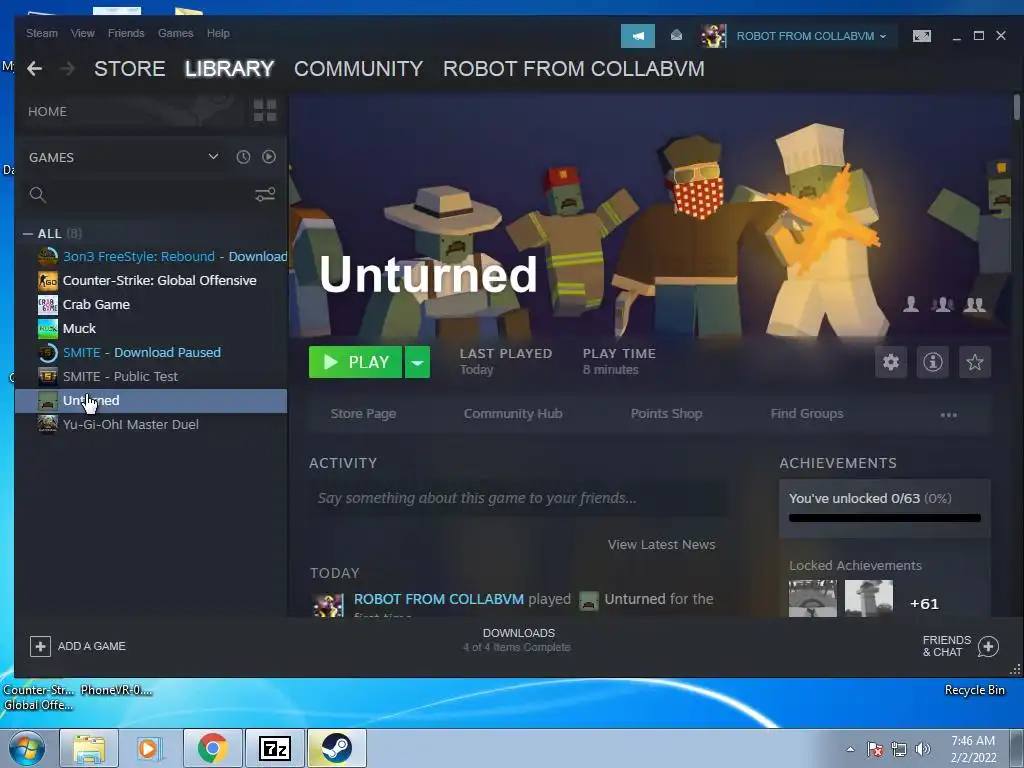1024x768 pixels.
Task: Open the inbox envelope icon
Action: point(677,35)
